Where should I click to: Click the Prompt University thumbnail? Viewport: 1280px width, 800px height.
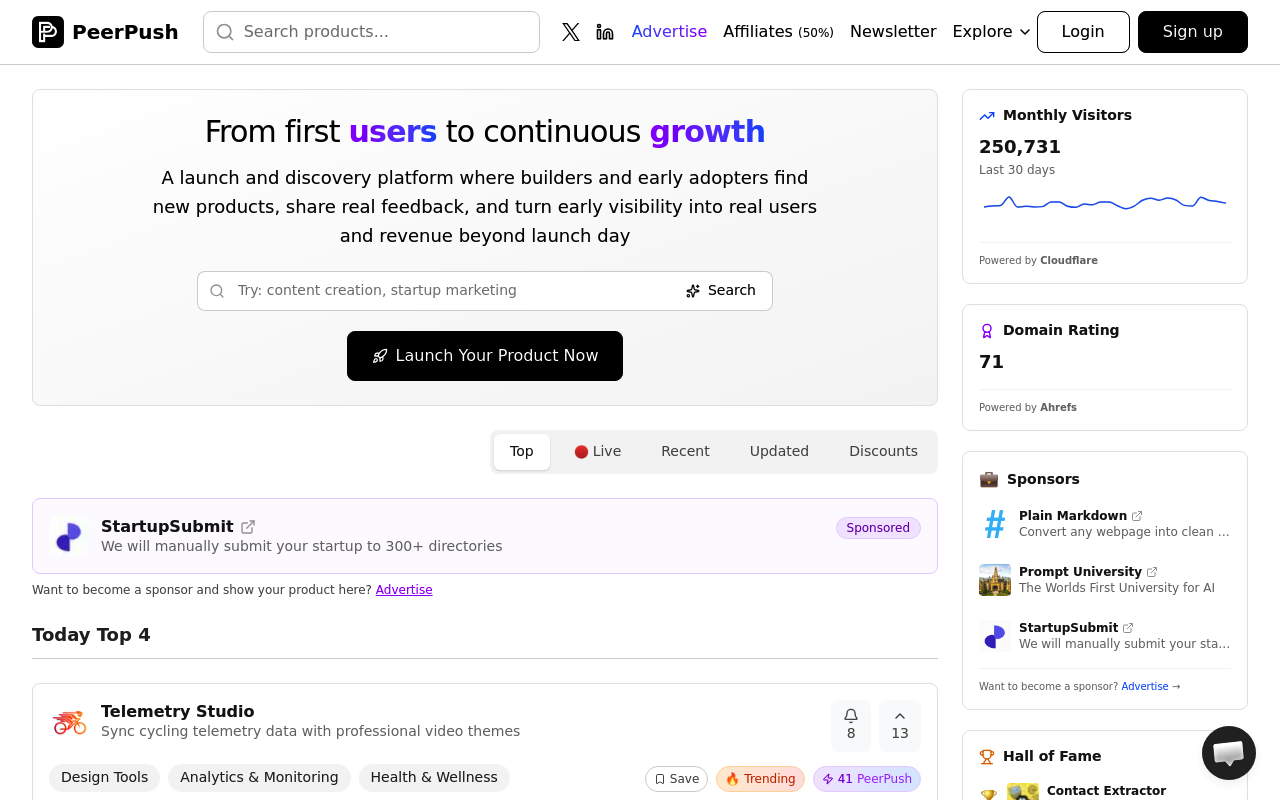[995, 580]
